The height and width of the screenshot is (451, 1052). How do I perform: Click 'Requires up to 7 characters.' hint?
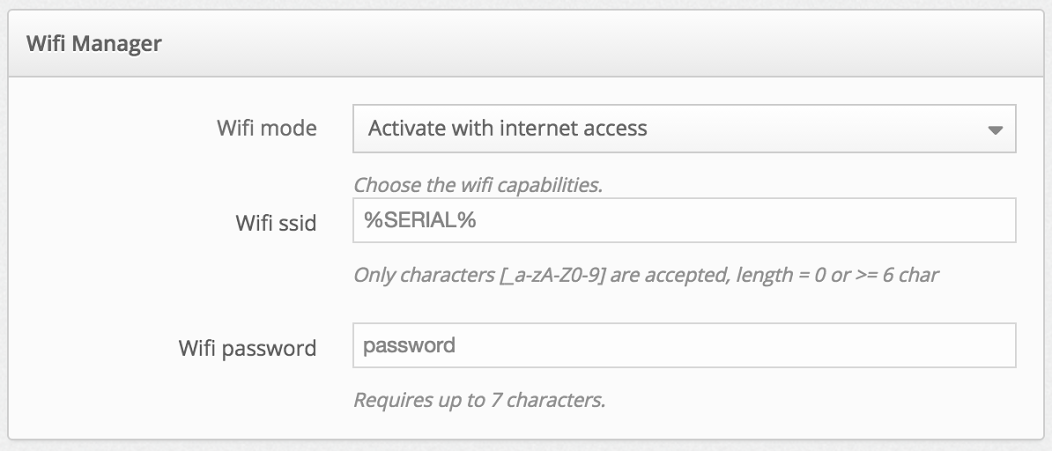[480, 400]
